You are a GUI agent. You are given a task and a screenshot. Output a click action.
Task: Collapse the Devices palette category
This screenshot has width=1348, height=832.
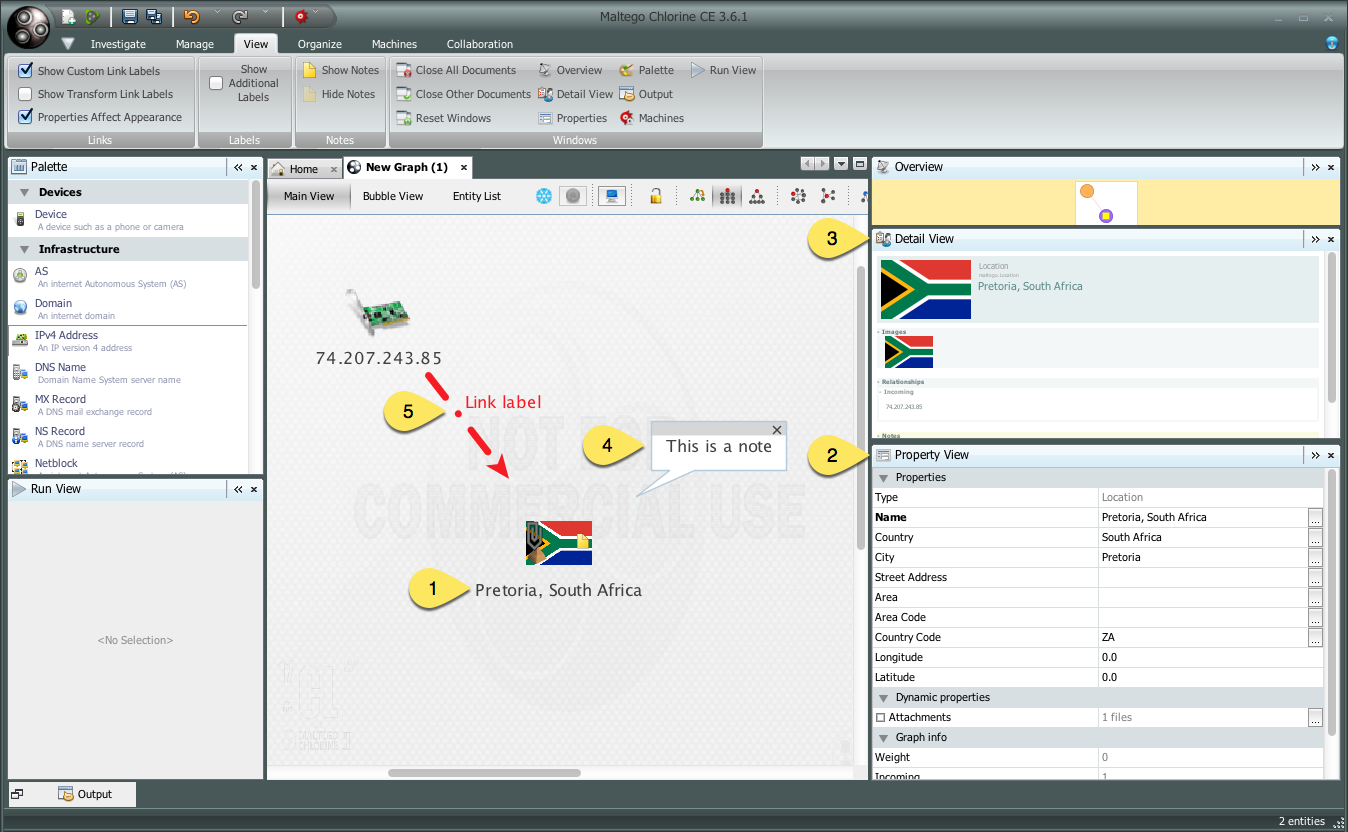[x=24, y=192]
